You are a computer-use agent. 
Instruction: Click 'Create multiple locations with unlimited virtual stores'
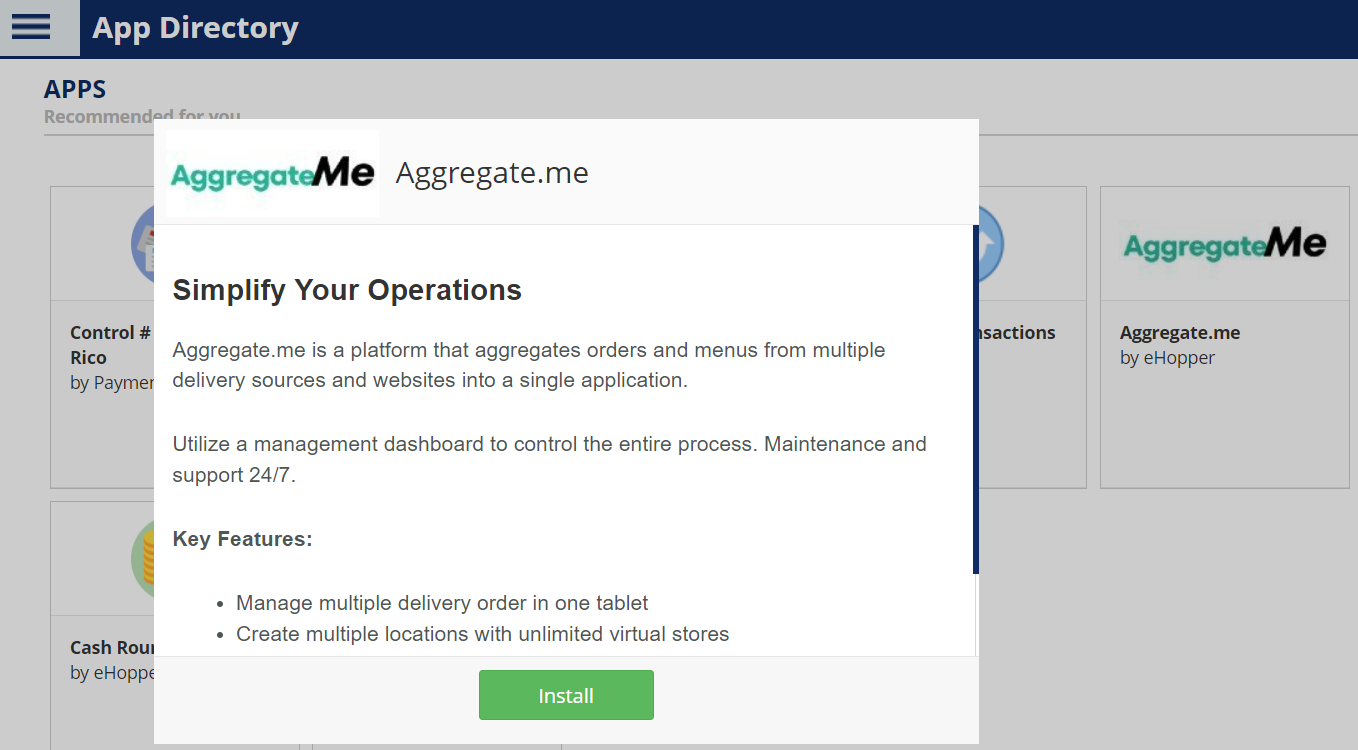coord(482,634)
